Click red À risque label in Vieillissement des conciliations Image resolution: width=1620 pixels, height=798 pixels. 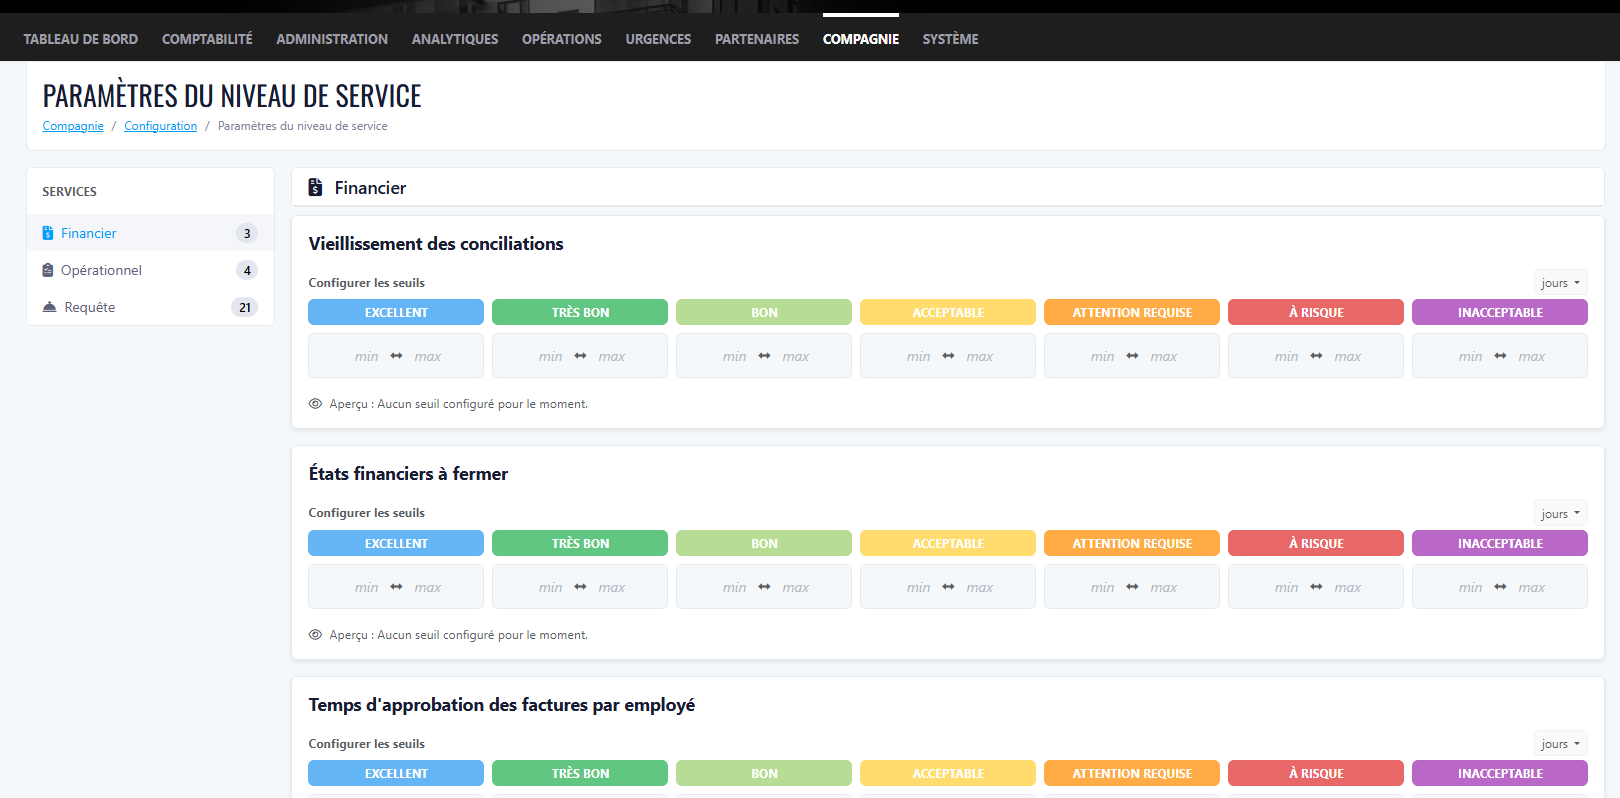pos(1316,312)
